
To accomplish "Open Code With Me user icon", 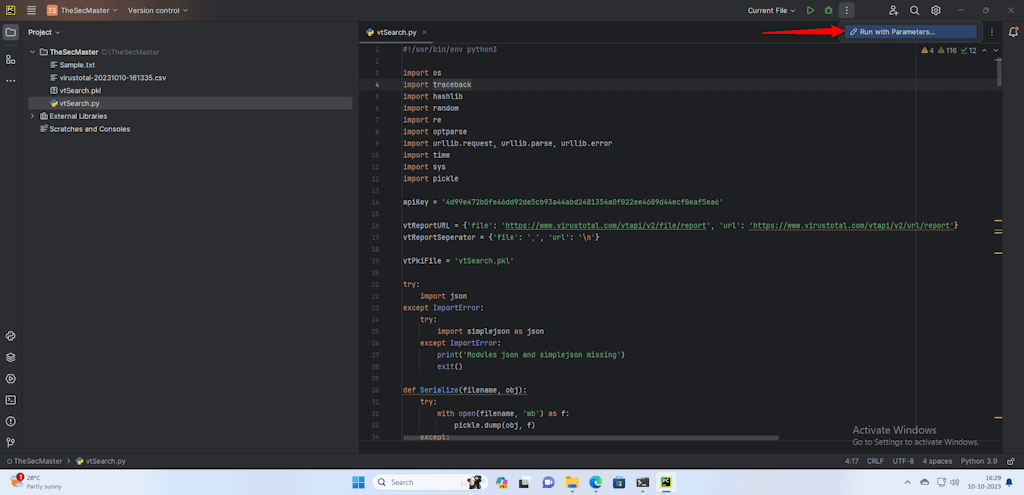I will point(893,10).
